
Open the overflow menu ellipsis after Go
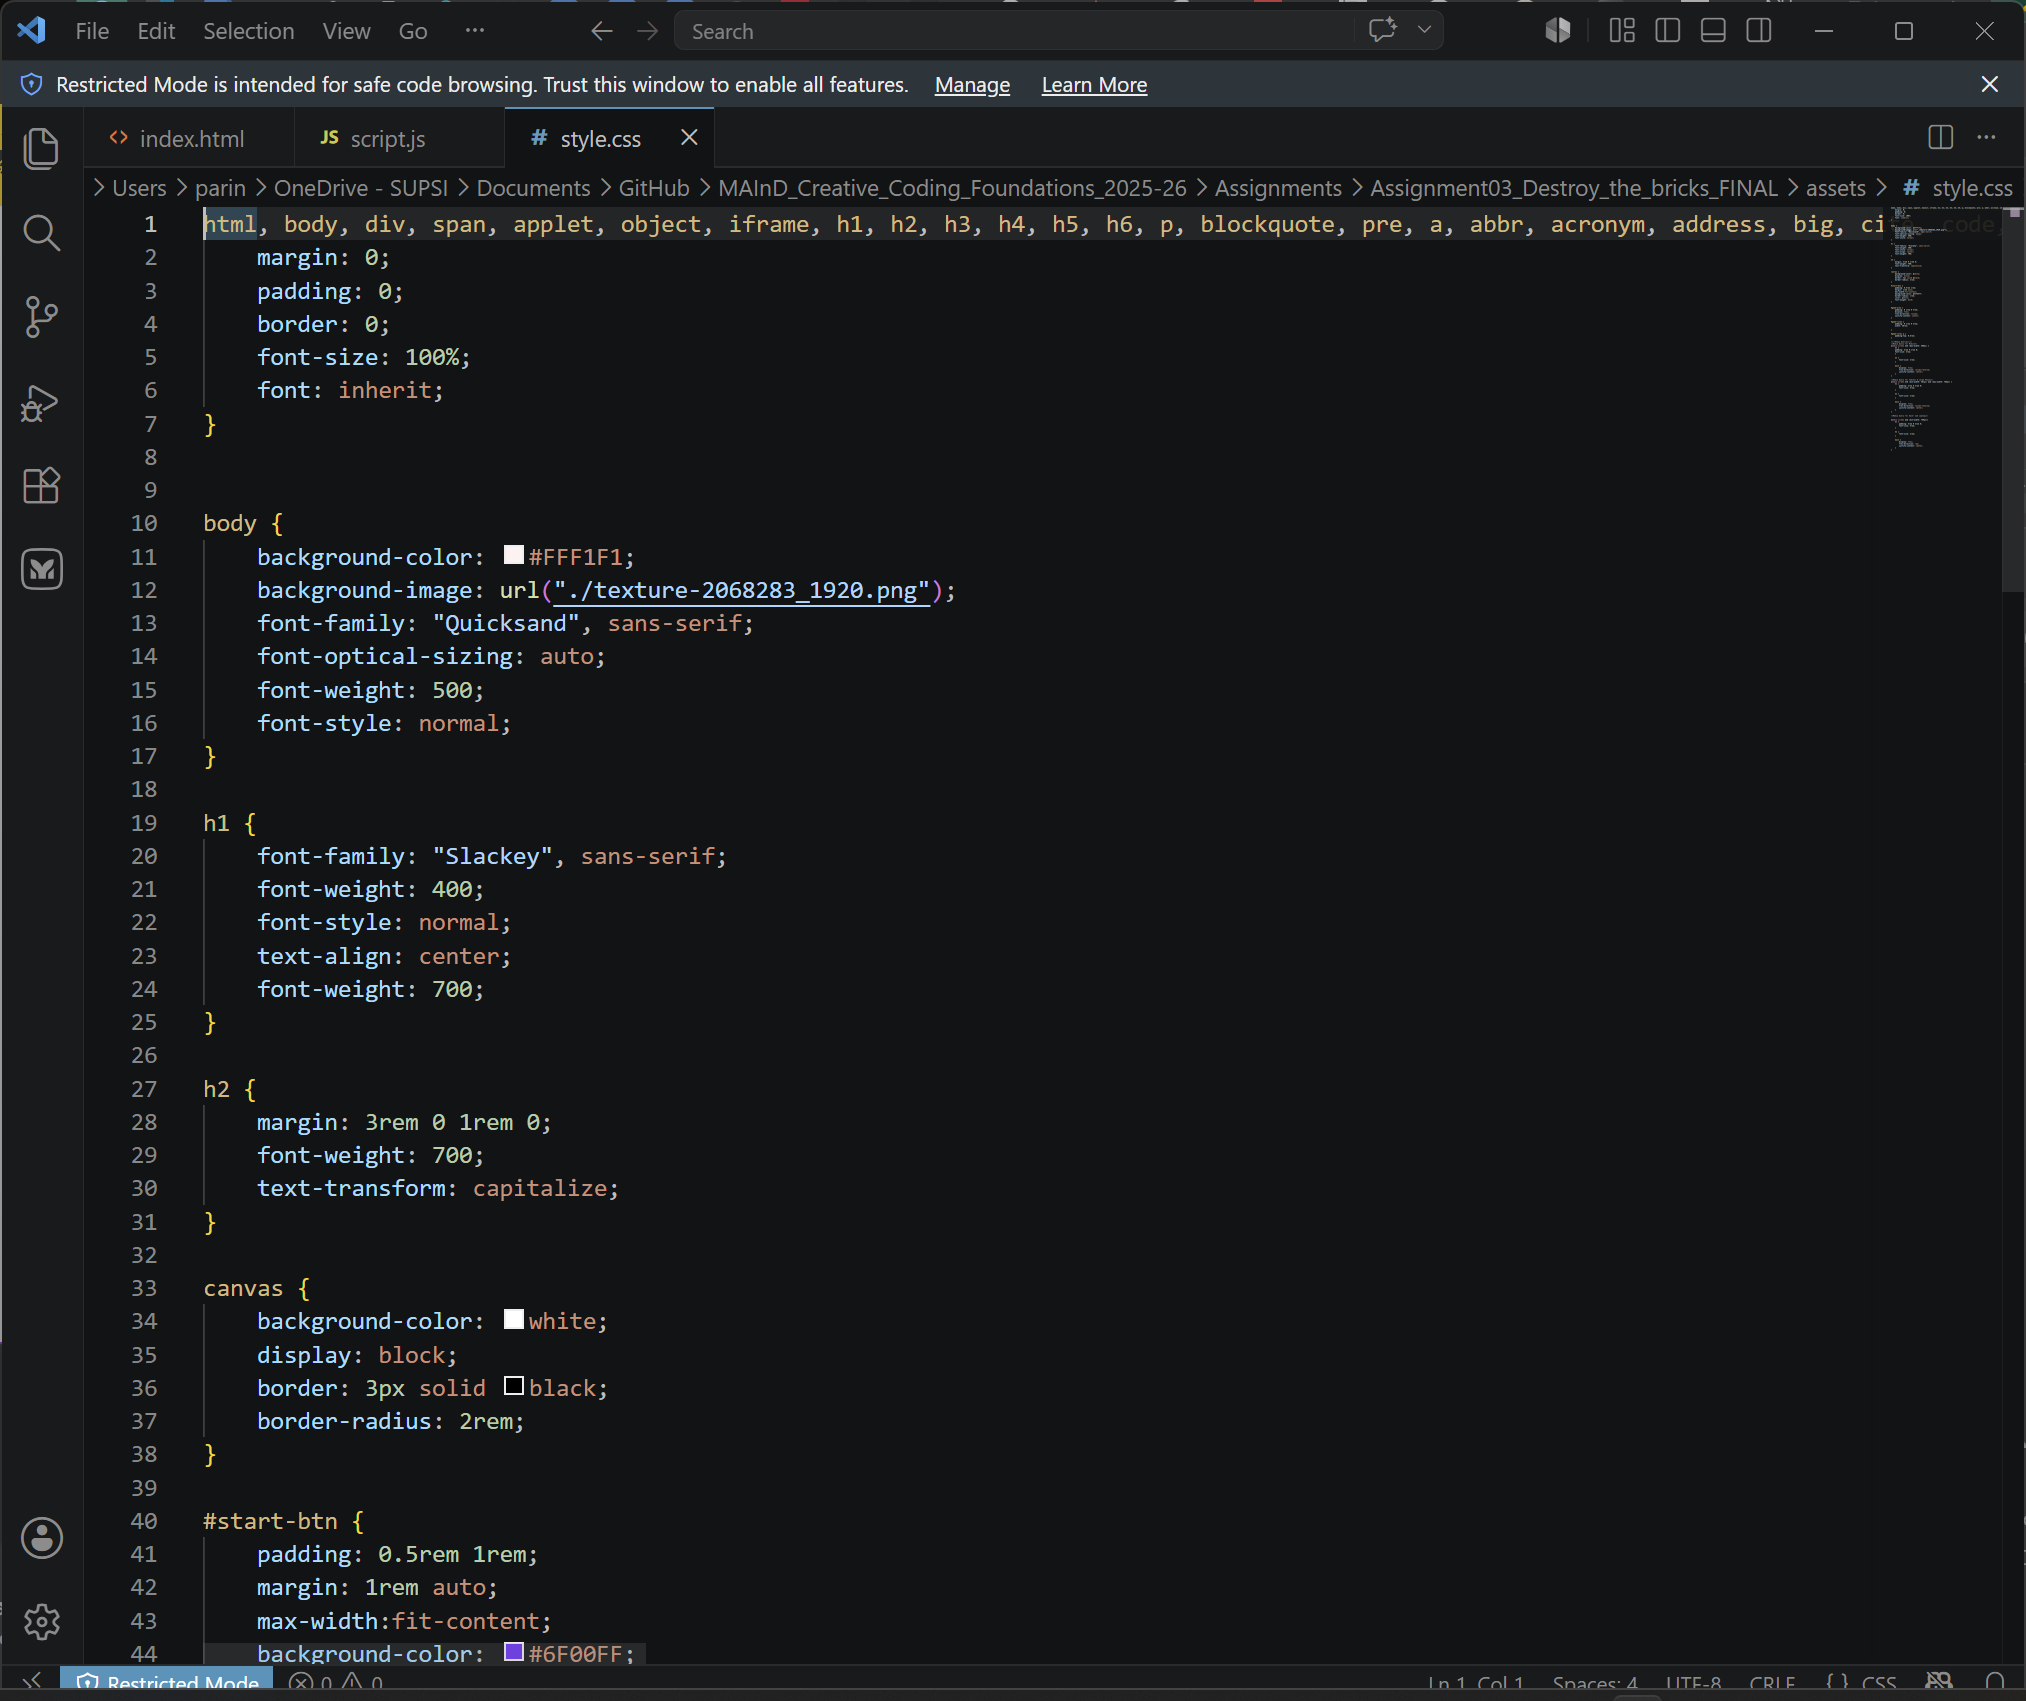coord(475,31)
